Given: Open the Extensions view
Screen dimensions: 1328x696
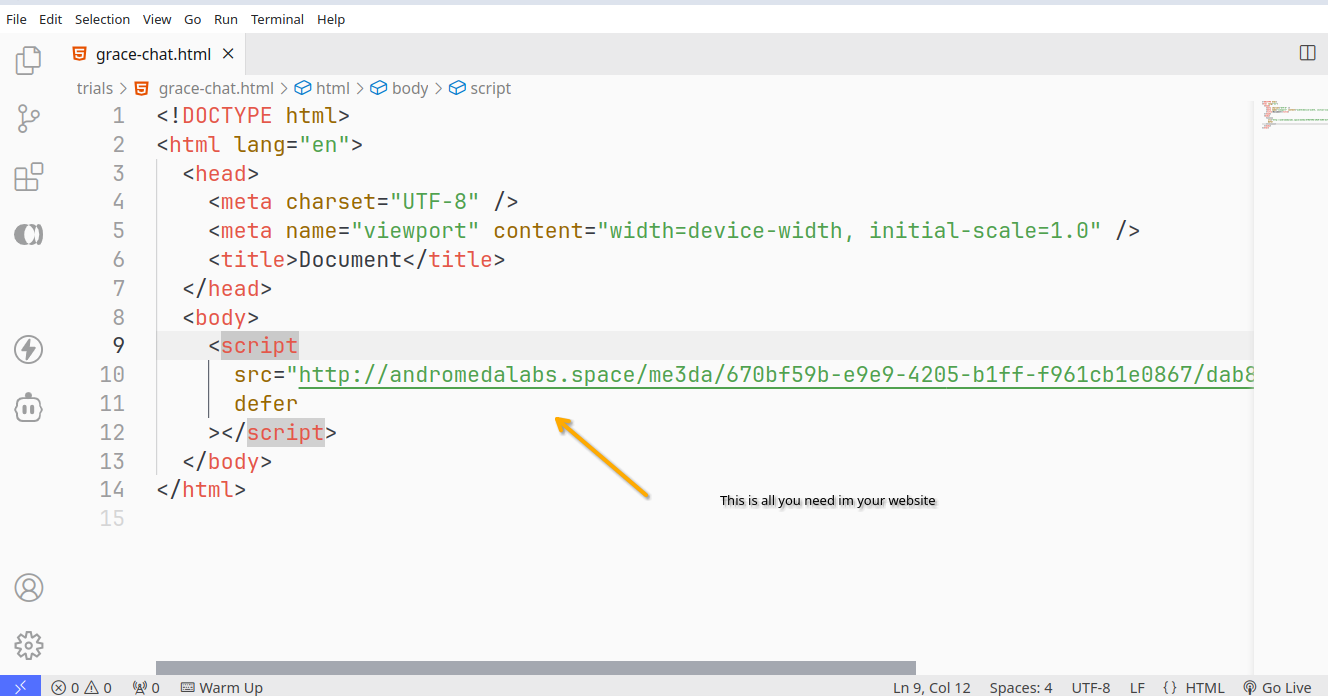Looking at the screenshot, I should pos(28,177).
